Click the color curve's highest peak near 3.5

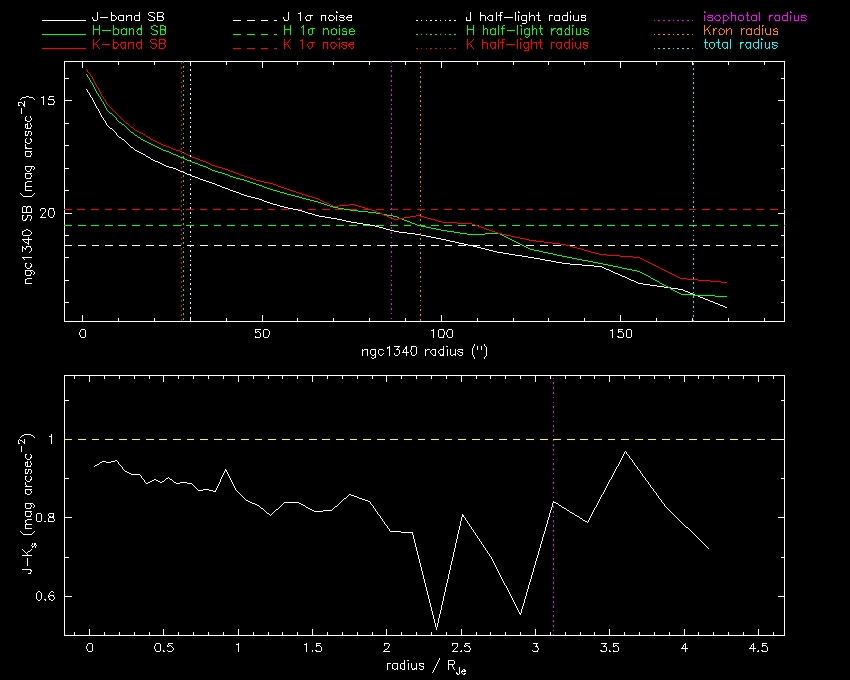(625, 452)
